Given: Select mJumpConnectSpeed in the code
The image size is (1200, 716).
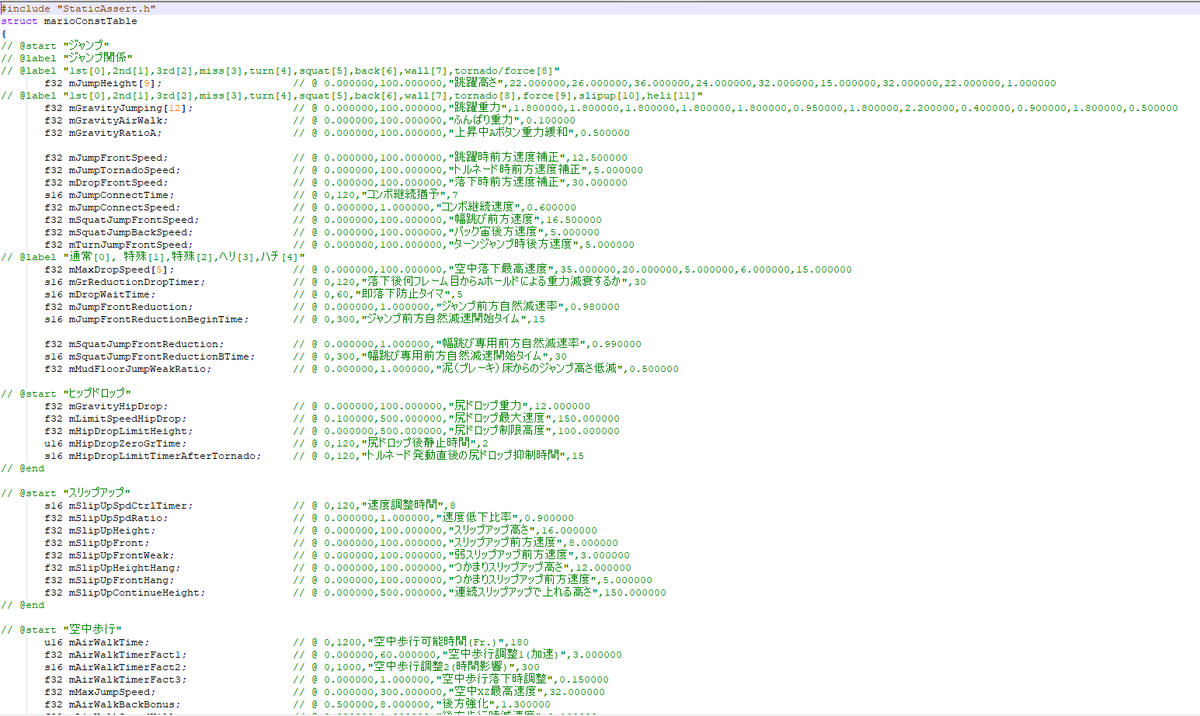Looking at the screenshot, I should coord(122,207).
